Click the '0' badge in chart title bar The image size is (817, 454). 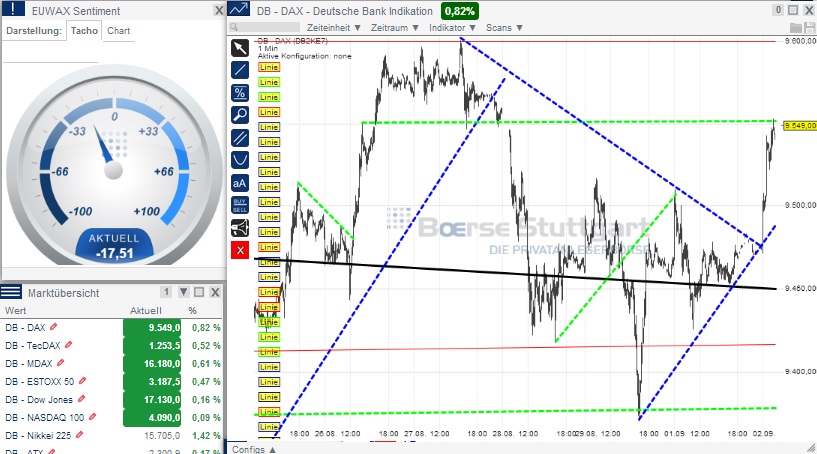778,10
